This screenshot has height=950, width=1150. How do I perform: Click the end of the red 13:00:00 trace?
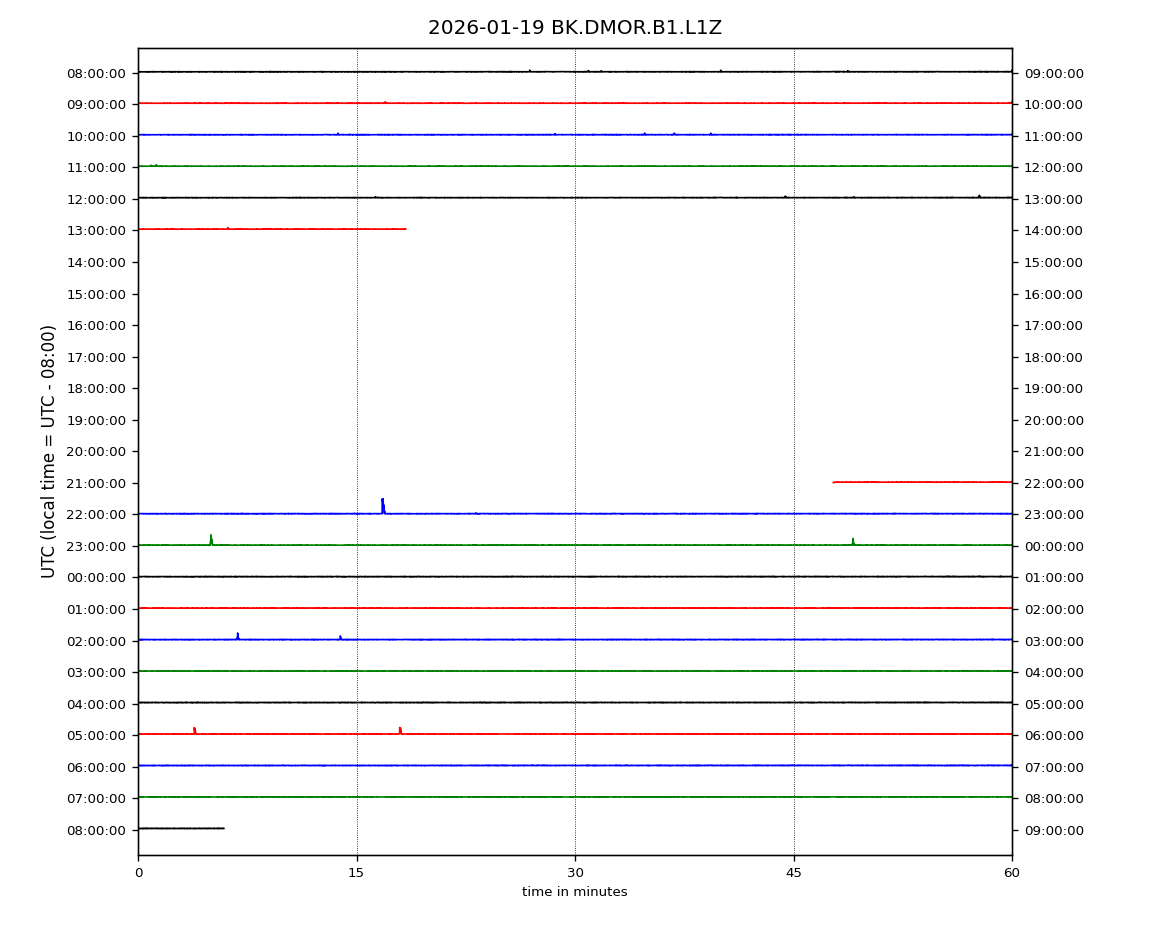point(404,229)
